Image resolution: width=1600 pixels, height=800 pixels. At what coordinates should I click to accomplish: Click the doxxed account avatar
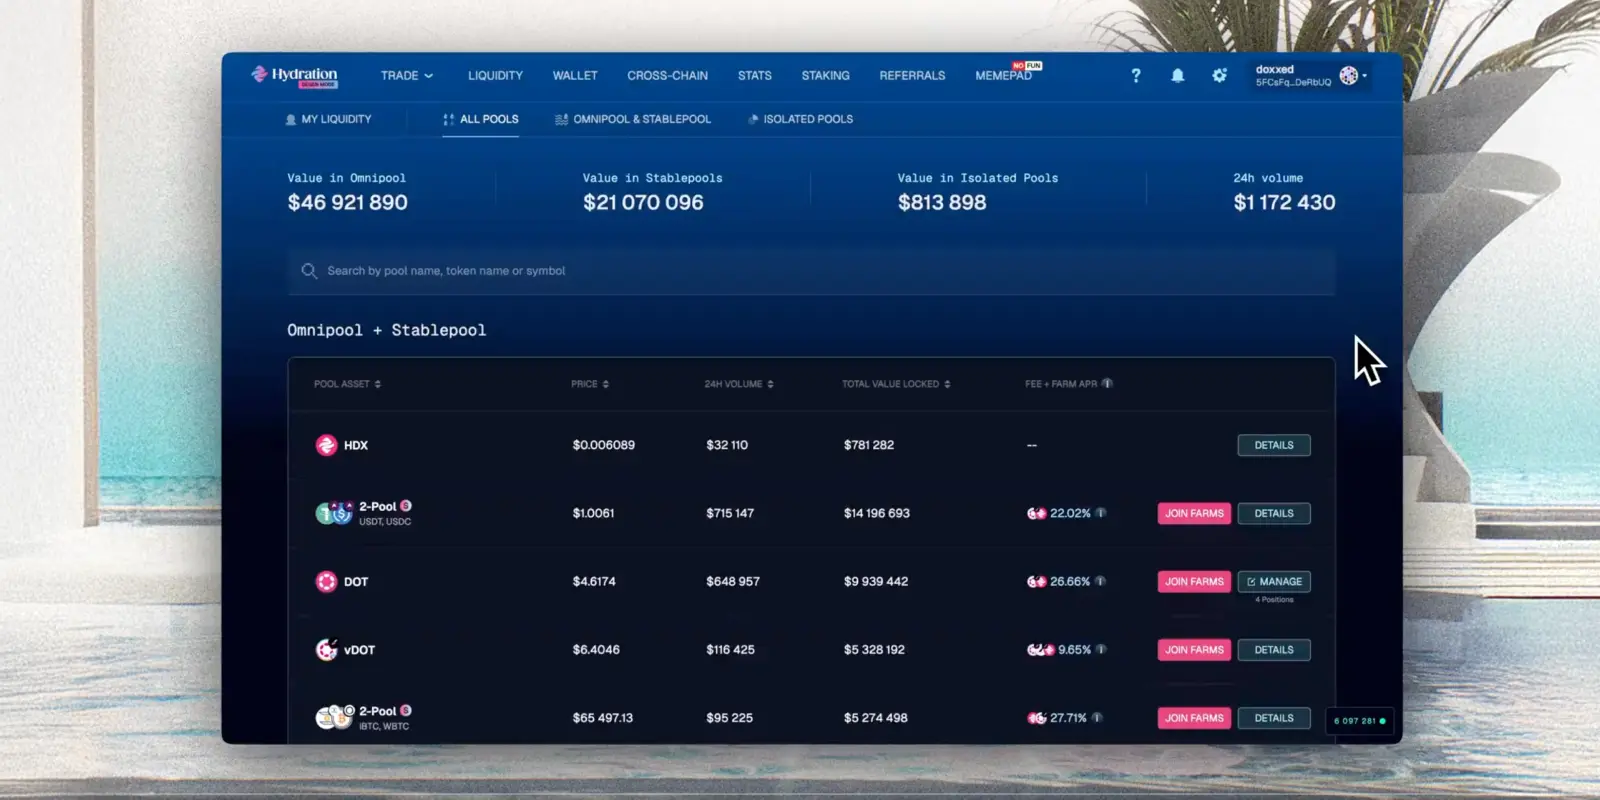tap(1348, 75)
